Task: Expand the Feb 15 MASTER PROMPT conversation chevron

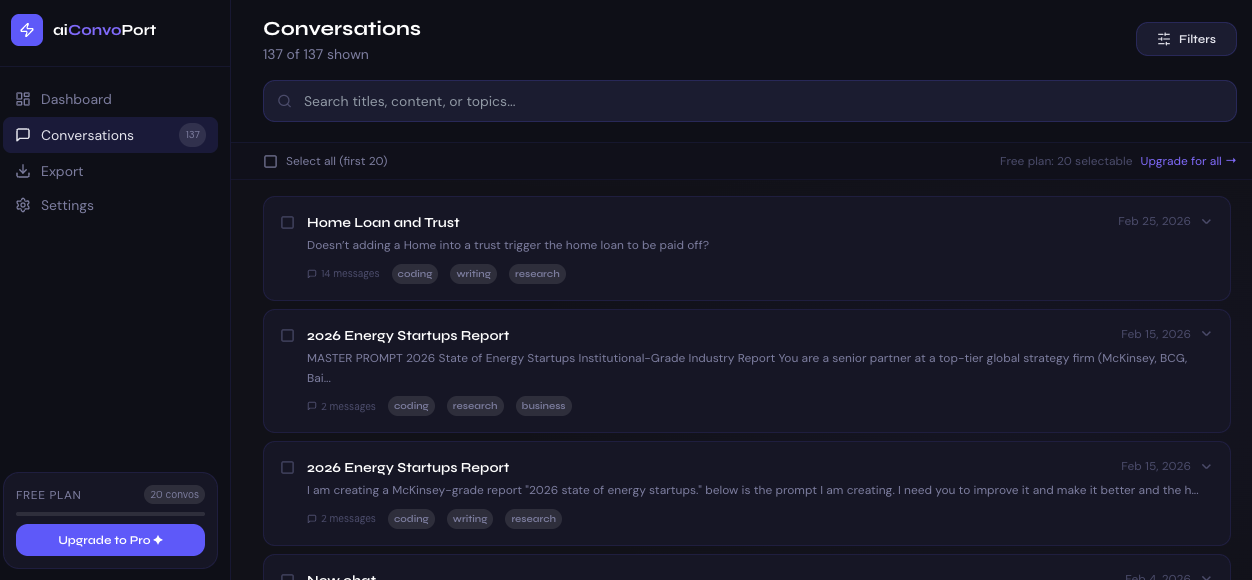Action: pyautogui.click(x=1206, y=334)
